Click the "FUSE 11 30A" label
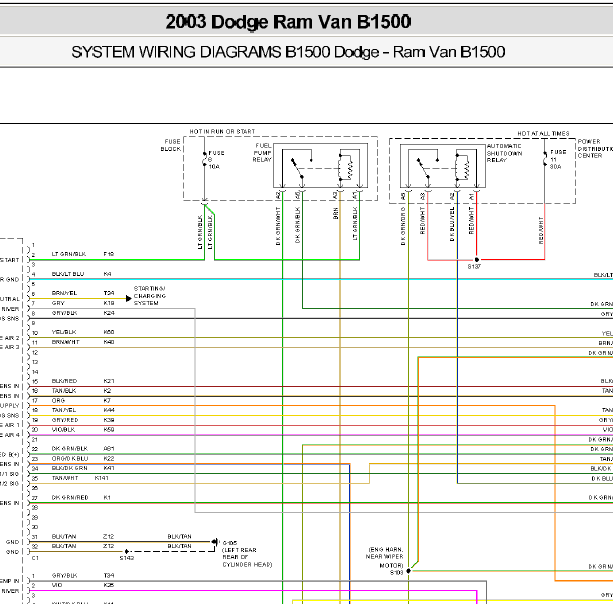 558,159
